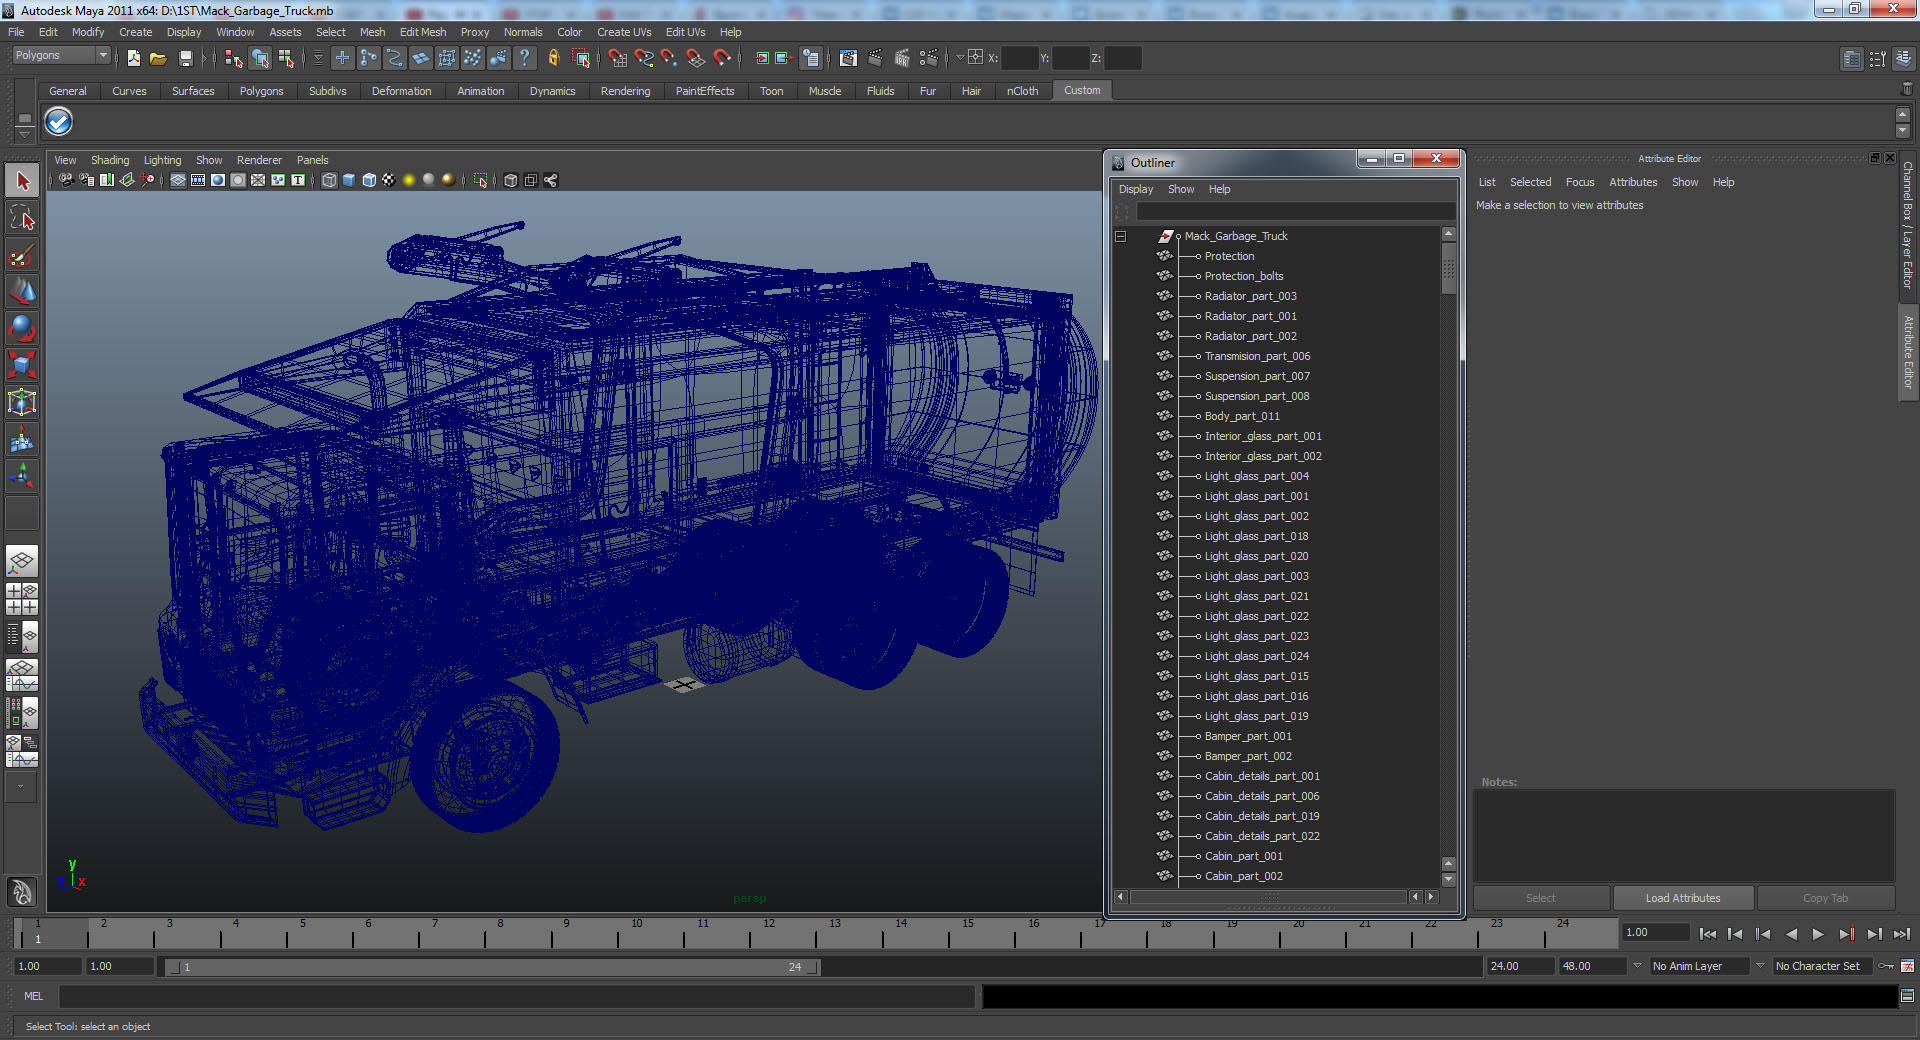
Task: Save the current scene
Action: click(185, 58)
